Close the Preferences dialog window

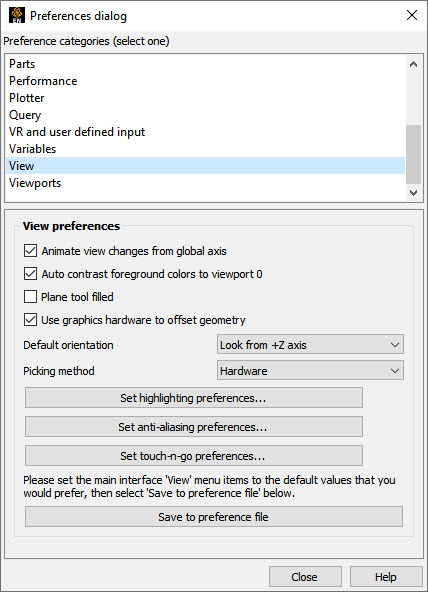coord(412,15)
